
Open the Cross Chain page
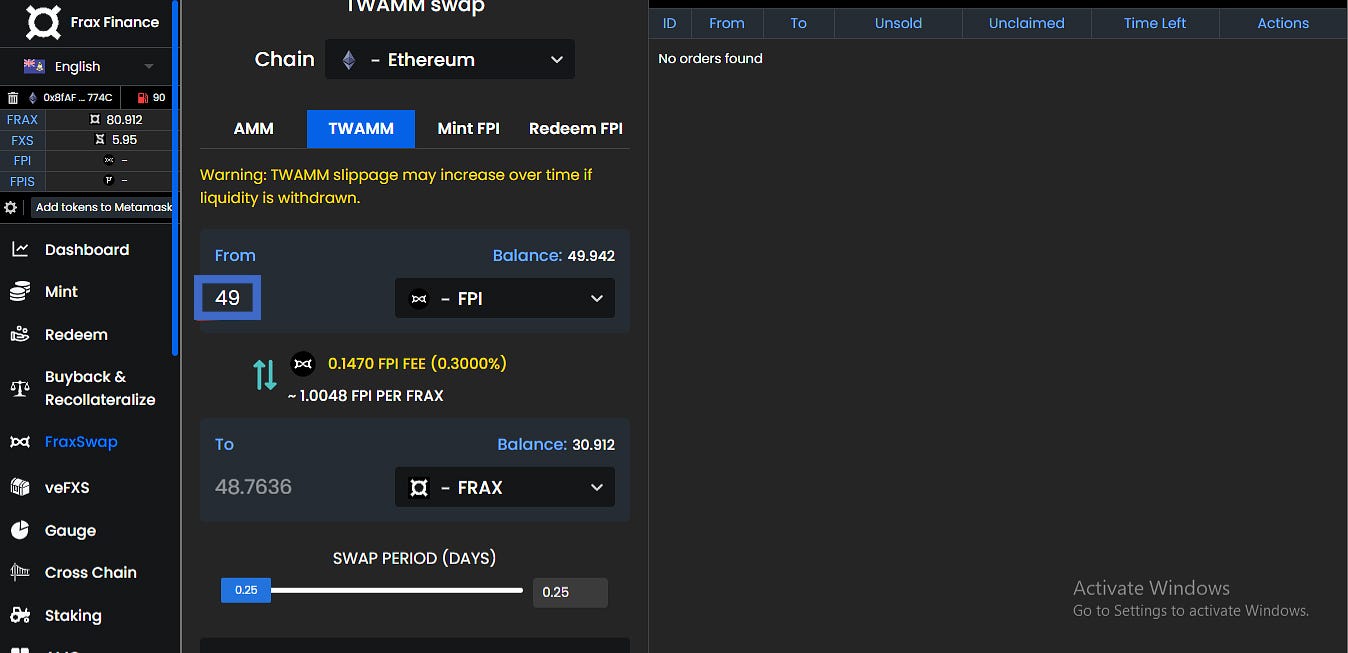[x=91, y=573]
